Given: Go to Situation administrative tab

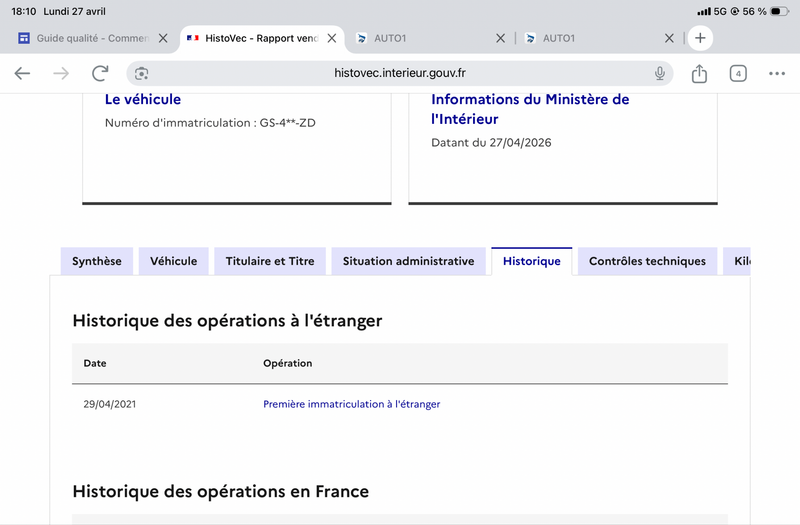Looking at the screenshot, I should click(408, 261).
